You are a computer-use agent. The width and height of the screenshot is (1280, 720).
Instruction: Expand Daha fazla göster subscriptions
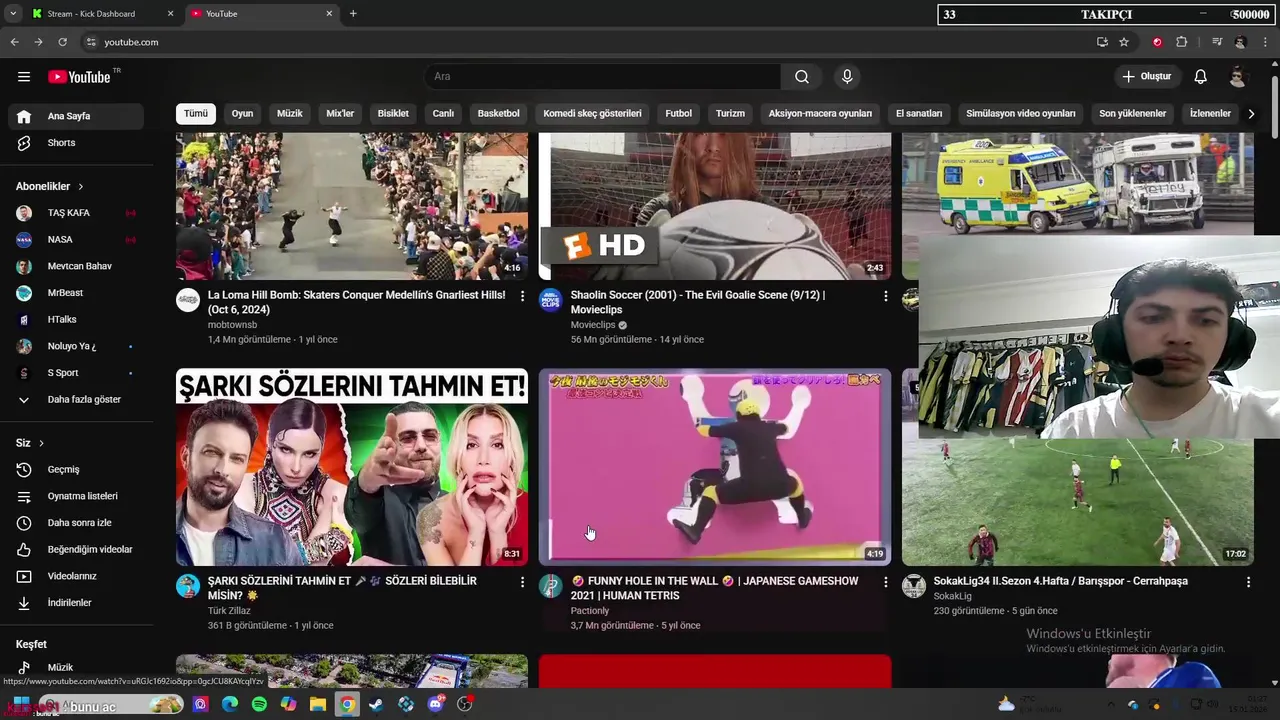77,400
